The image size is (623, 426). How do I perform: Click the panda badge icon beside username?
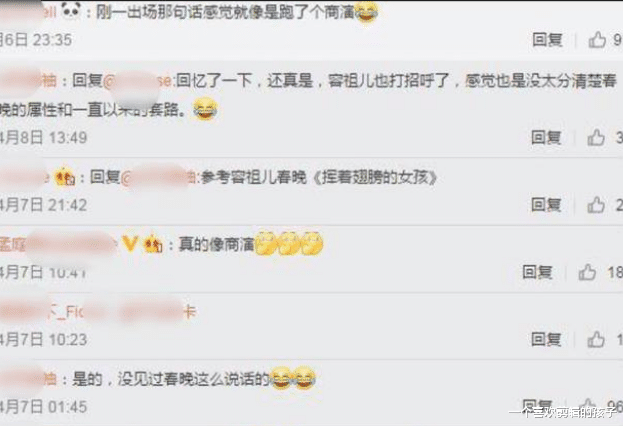point(71,11)
